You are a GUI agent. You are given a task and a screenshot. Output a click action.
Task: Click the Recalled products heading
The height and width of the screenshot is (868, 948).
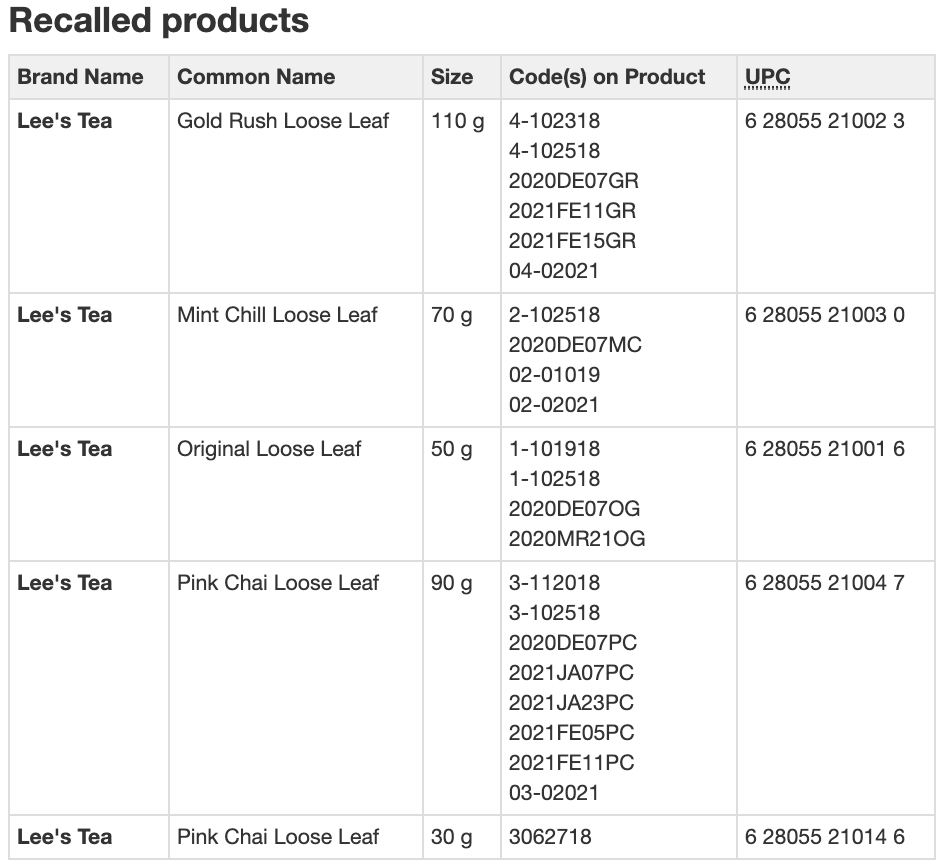point(159,21)
